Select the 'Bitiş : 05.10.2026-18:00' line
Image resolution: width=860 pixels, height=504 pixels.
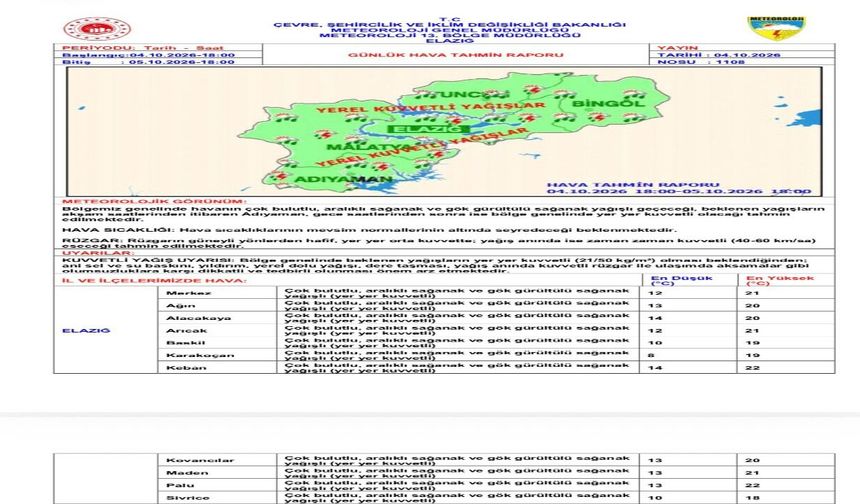click(x=148, y=62)
